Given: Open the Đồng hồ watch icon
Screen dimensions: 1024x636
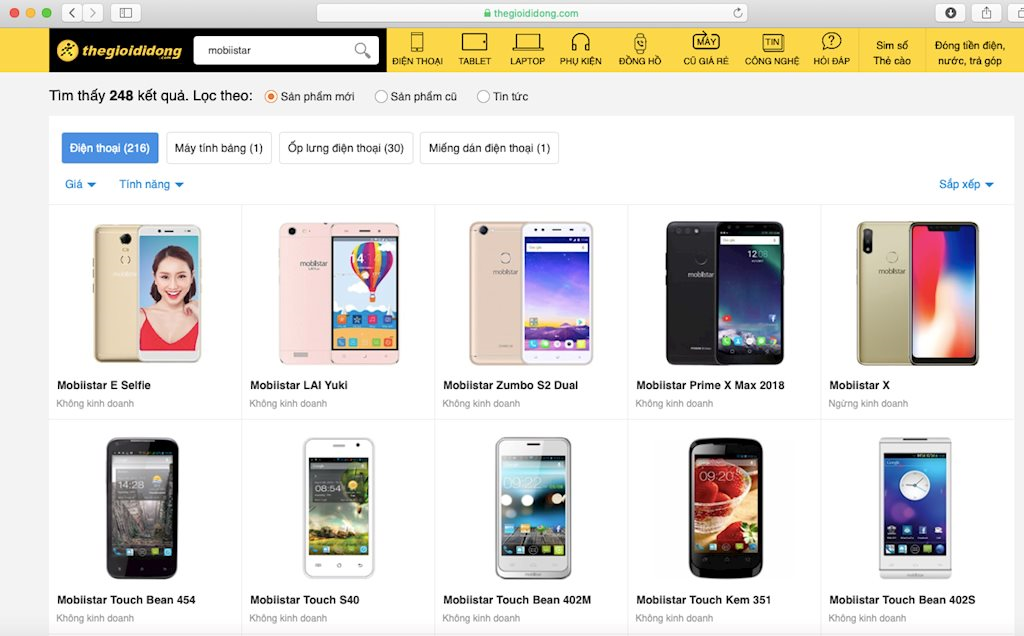Looking at the screenshot, I should (640, 42).
